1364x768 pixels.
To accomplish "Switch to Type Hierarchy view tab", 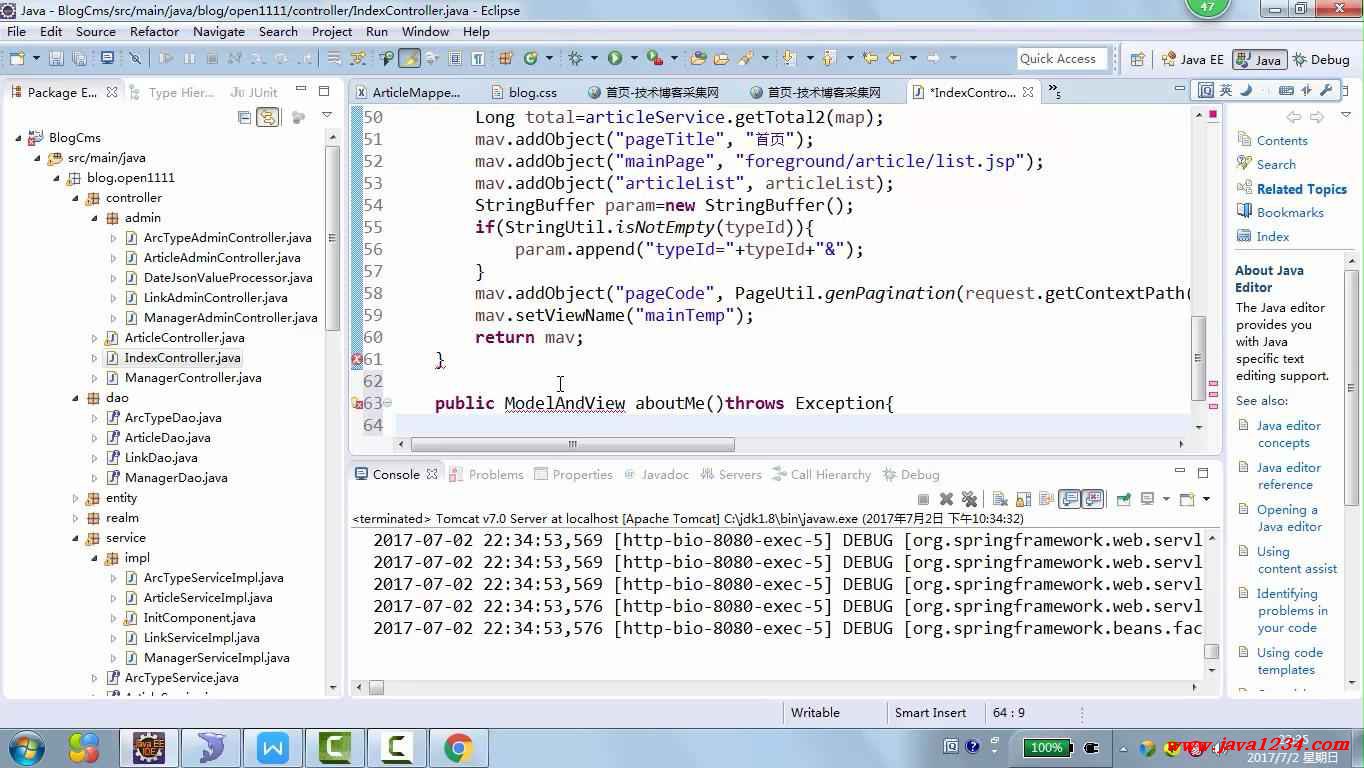I will pos(172,92).
